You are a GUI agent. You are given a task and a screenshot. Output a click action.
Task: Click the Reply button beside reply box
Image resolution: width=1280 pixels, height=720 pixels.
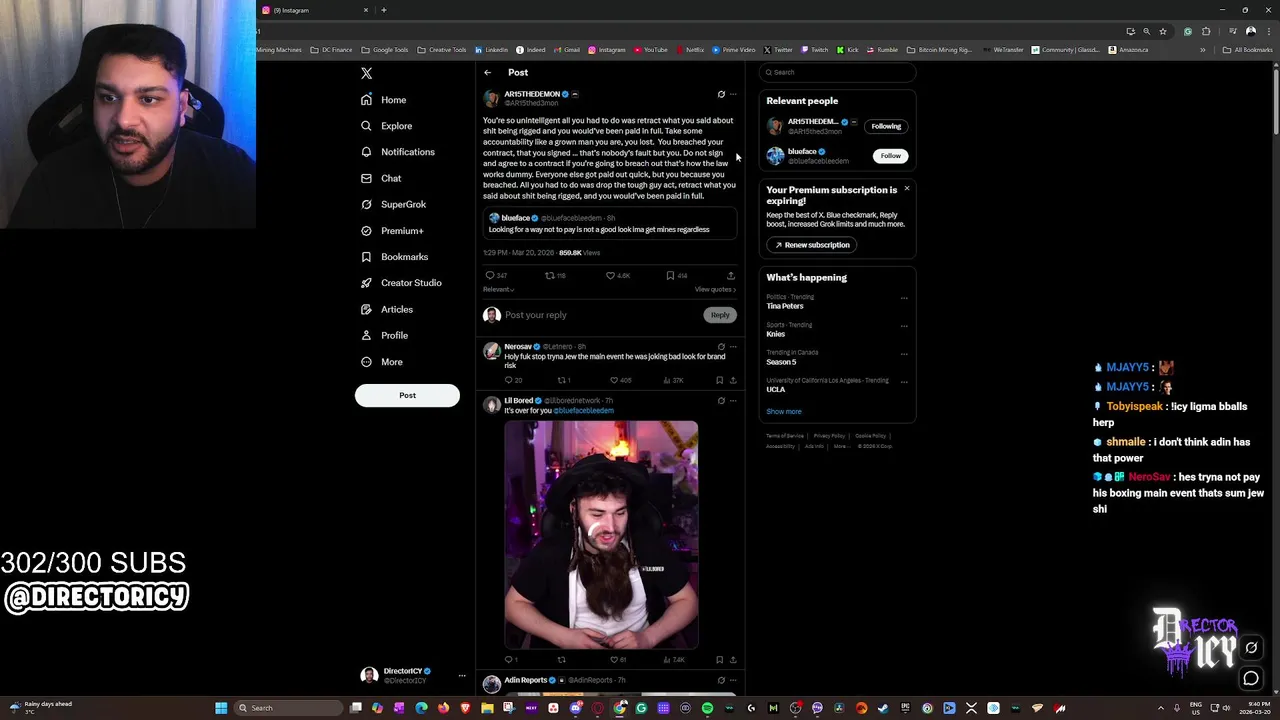(720, 315)
